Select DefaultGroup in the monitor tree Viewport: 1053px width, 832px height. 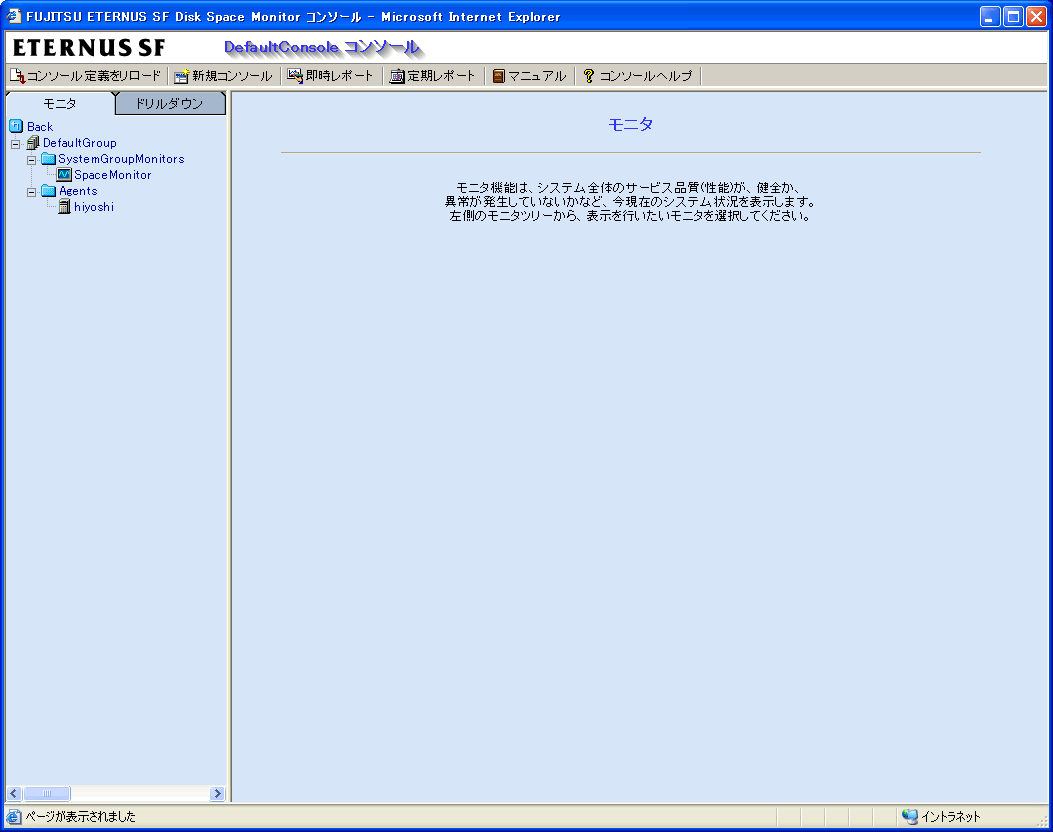[79, 142]
